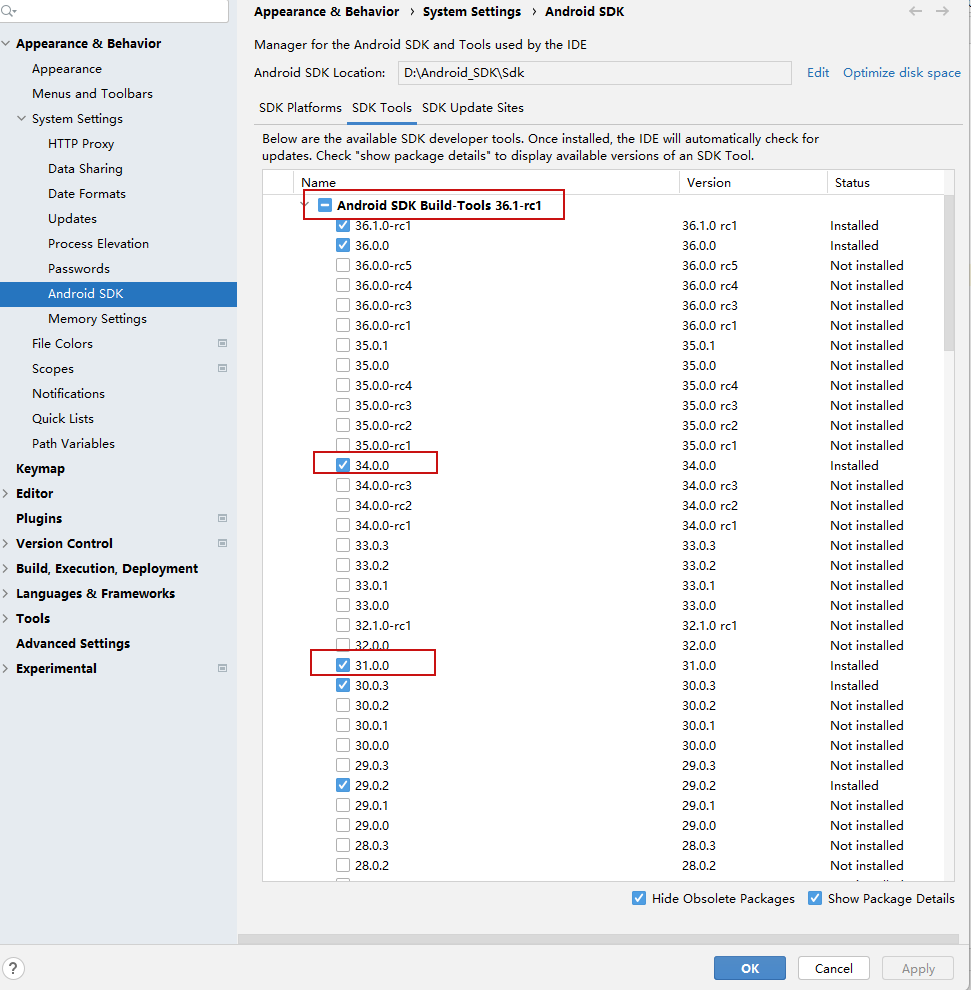Viewport: 971px width, 990px height.
Task: Click the Android SDK Location path field
Action: [594, 73]
